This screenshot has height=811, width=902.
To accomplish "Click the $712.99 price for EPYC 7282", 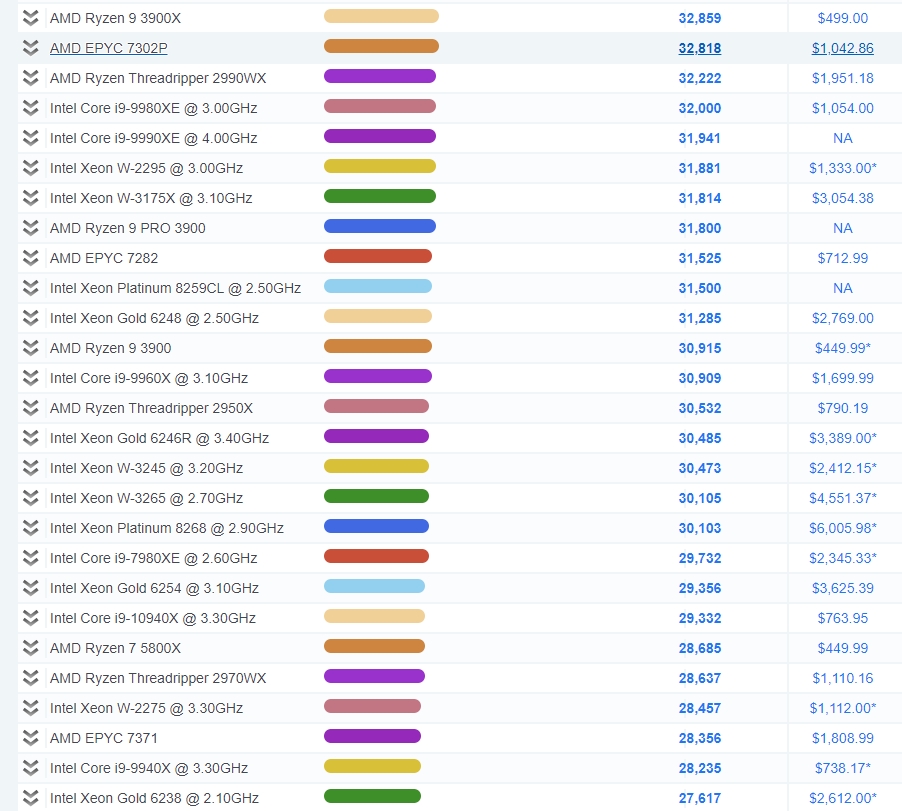I will point(843,258).
